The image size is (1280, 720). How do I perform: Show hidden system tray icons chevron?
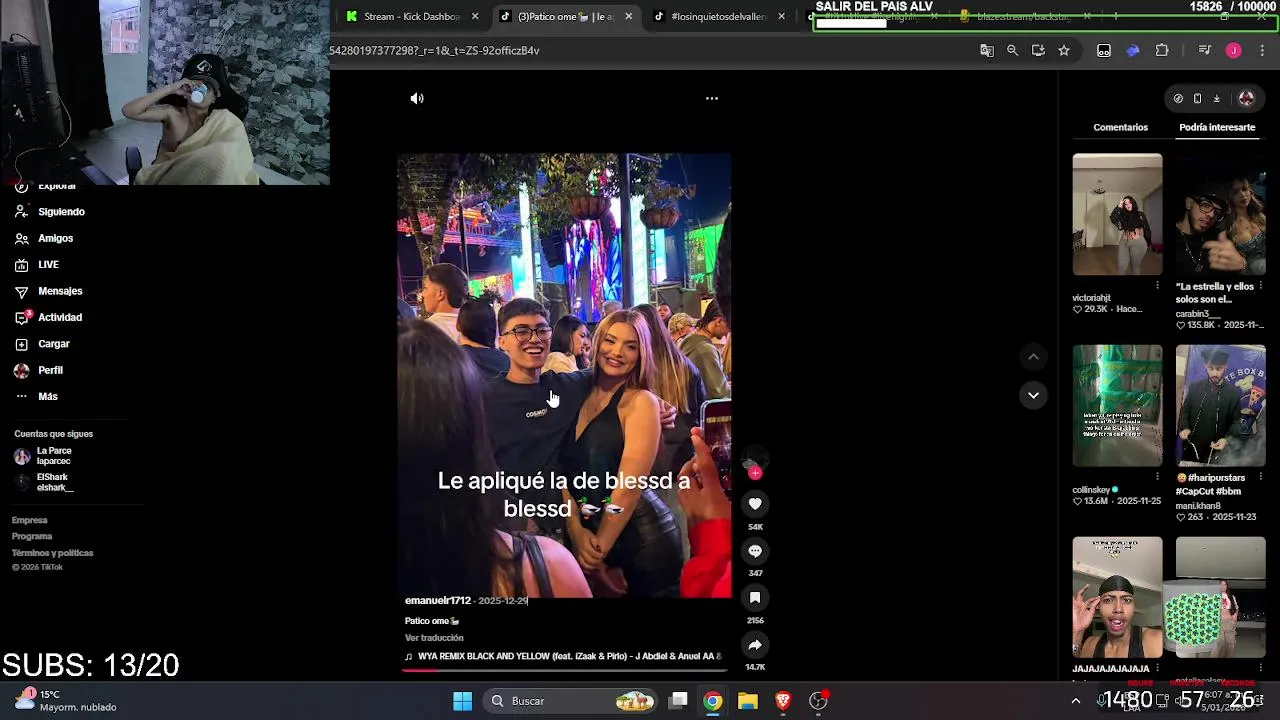pos(1075,701)
